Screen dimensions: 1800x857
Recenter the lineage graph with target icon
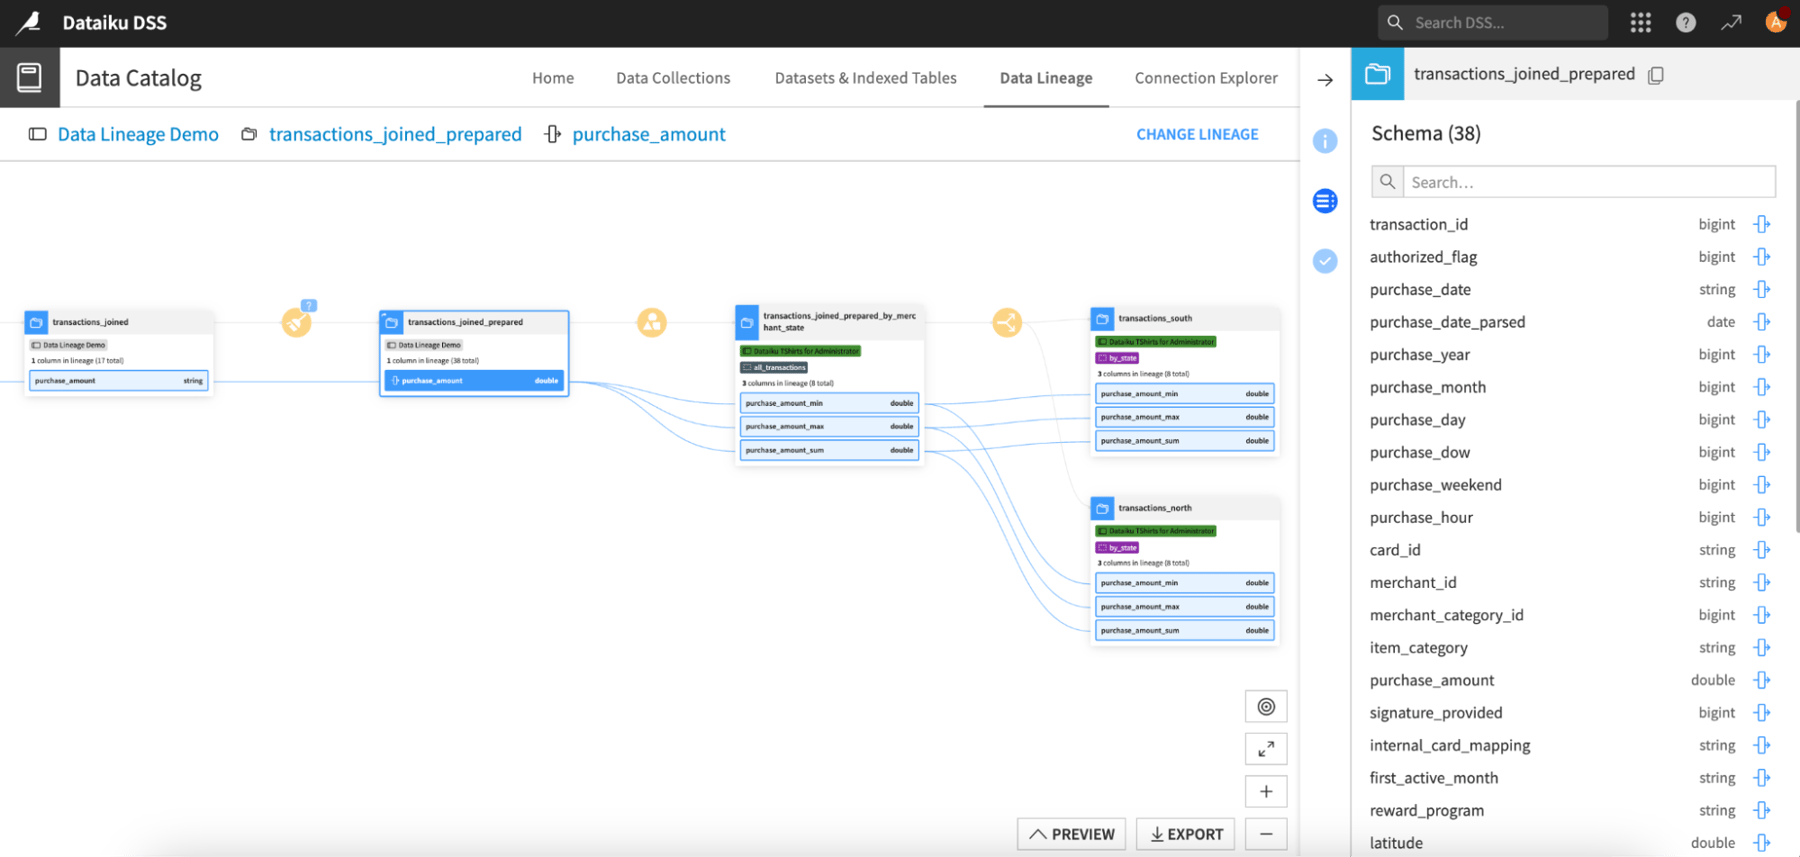tap(1266, 707)
